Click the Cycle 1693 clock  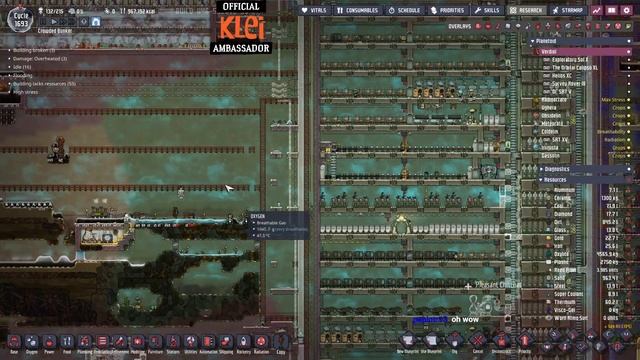[x=20, y=20]
